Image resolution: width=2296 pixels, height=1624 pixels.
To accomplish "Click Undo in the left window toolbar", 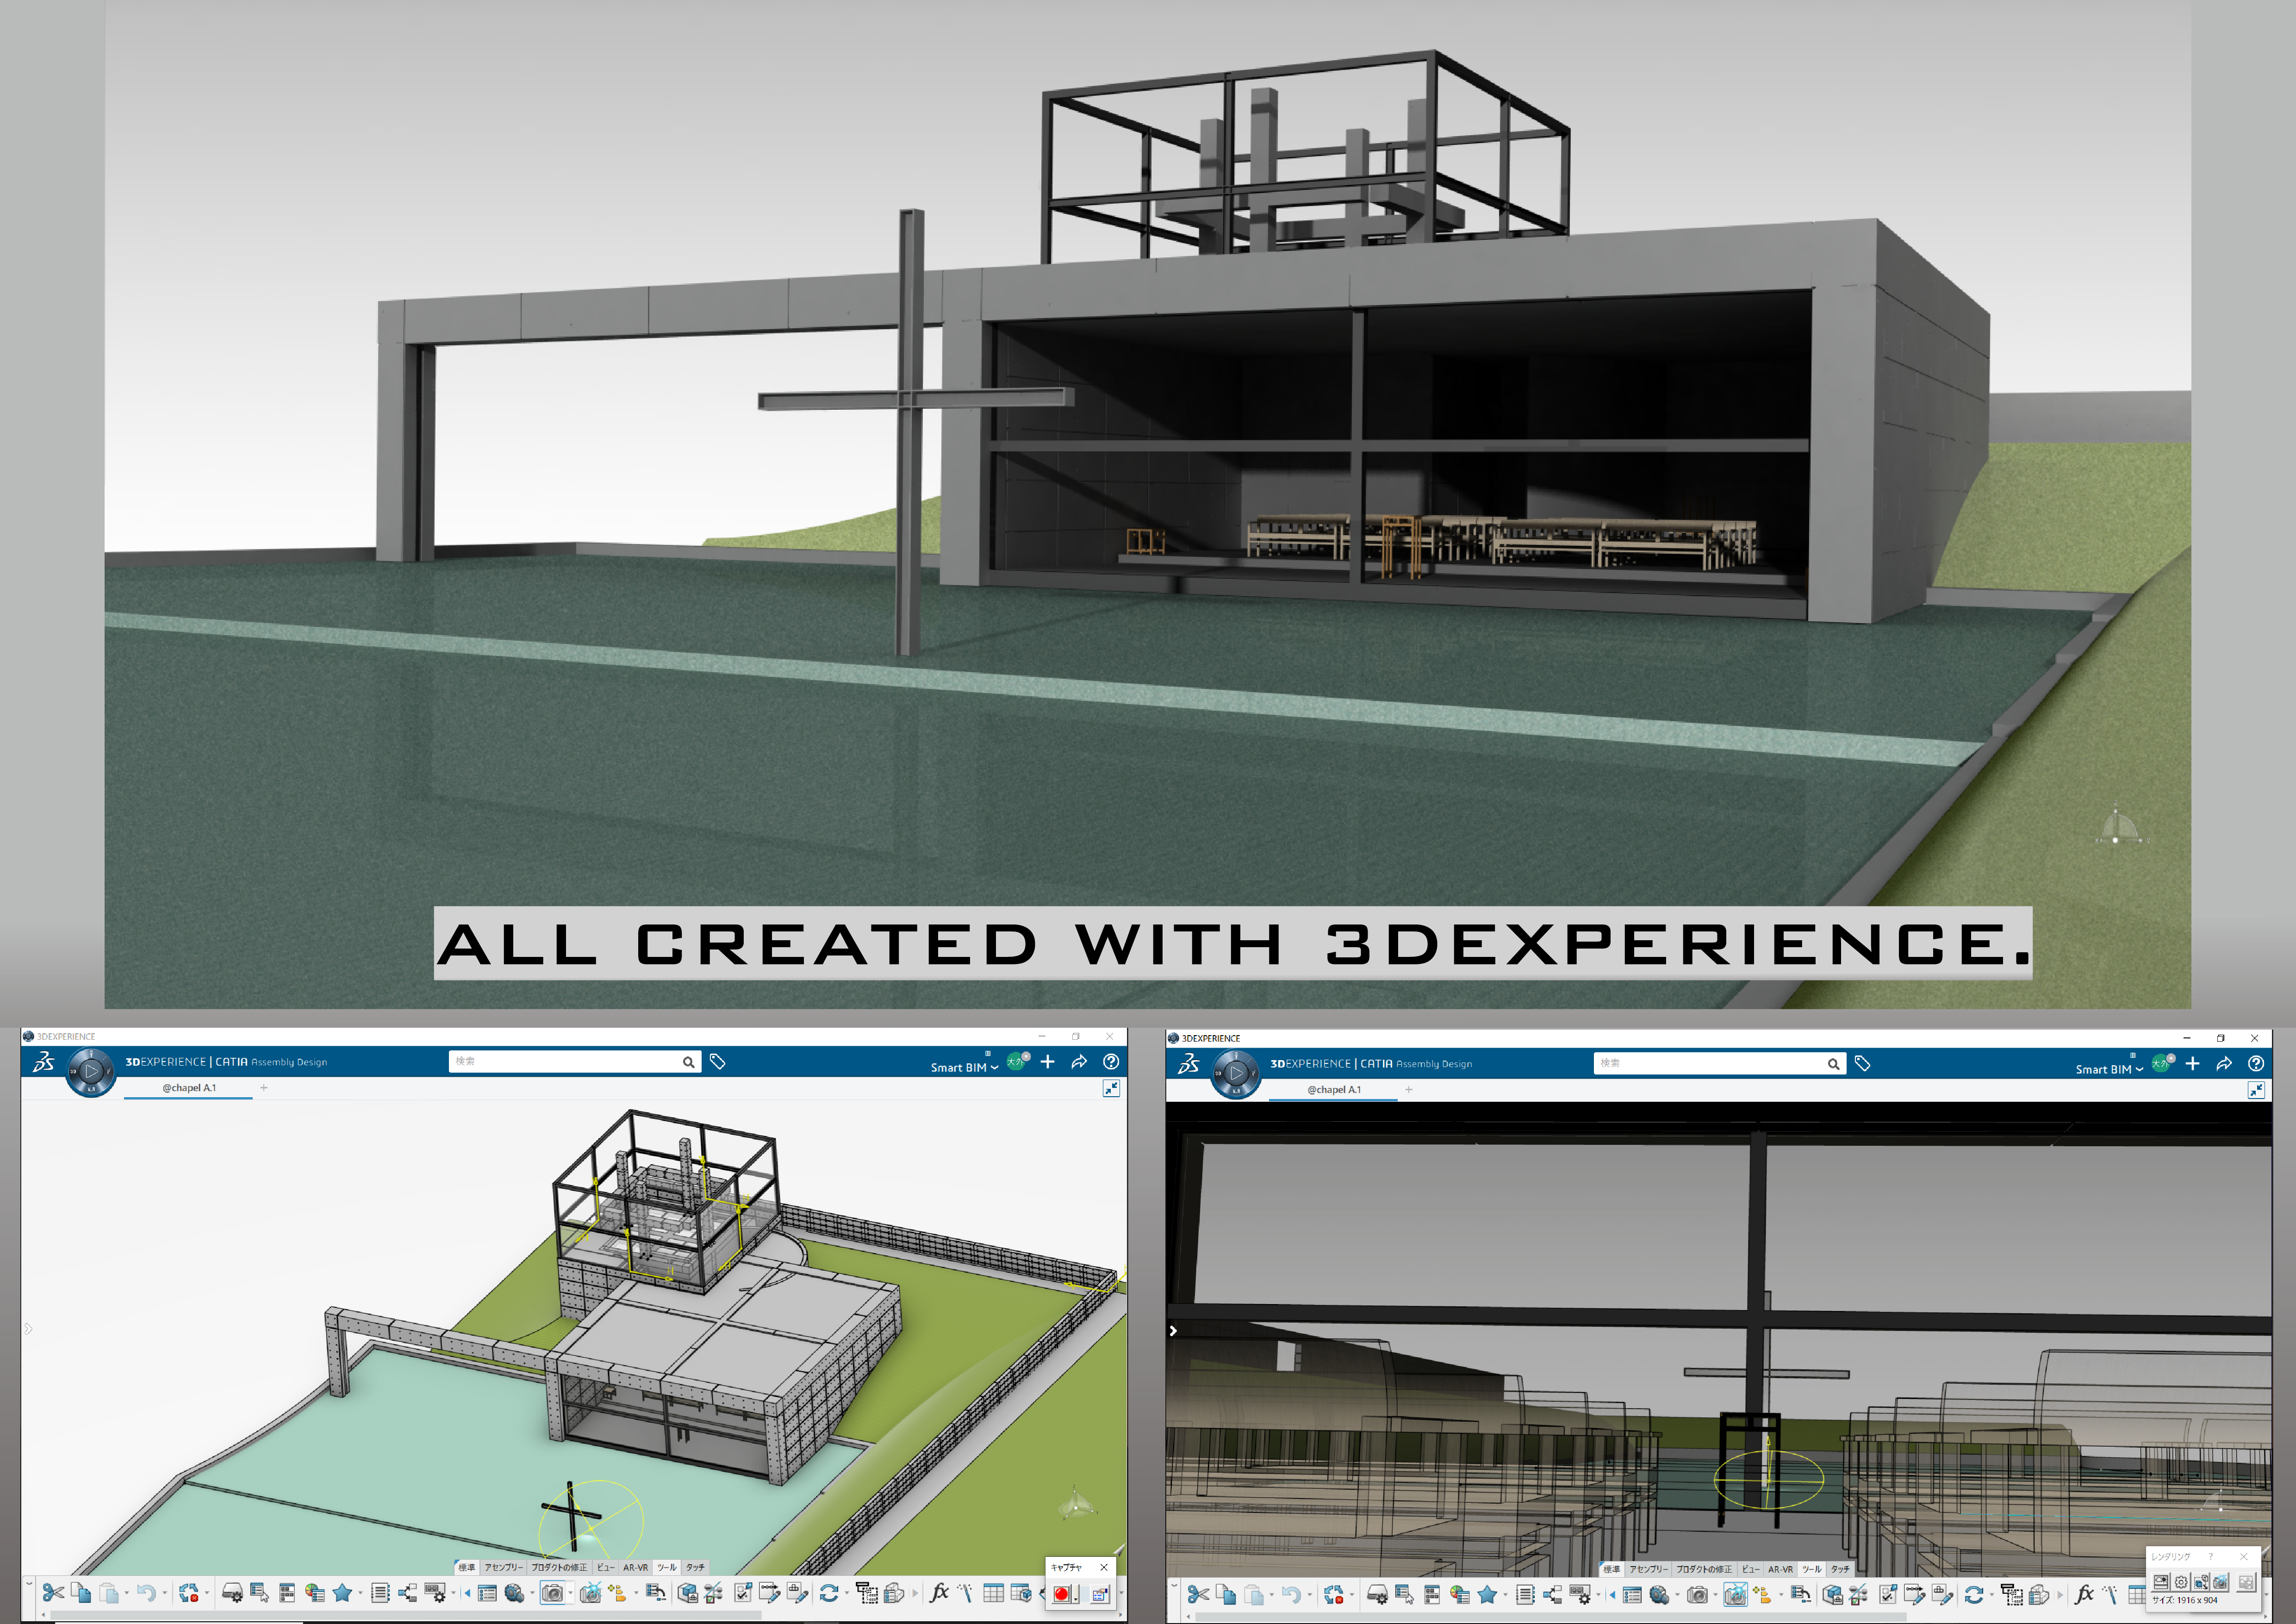I will [x=147, y=1593].
